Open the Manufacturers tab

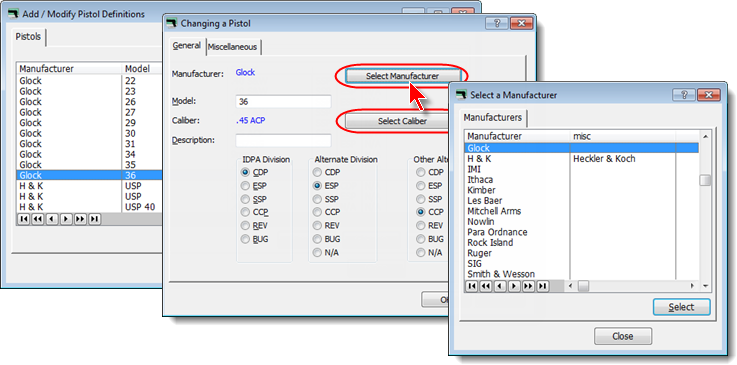pyautogui.click(x=493, y=117)
